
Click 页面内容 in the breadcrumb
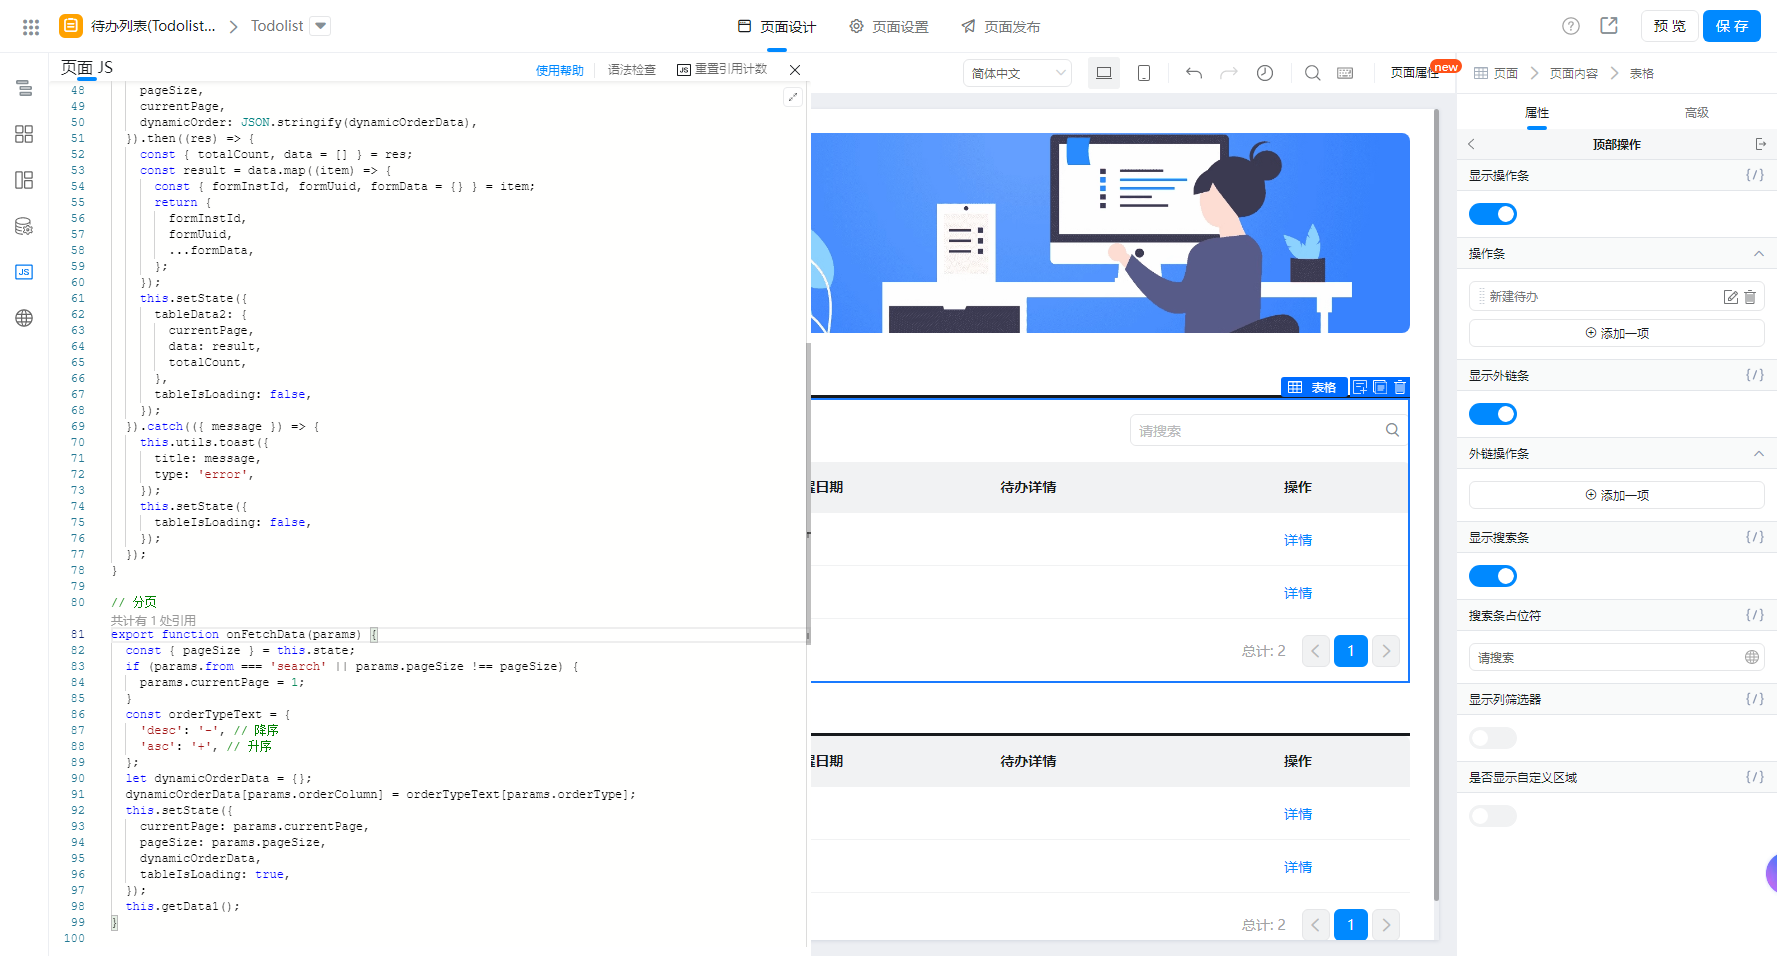1574,73
